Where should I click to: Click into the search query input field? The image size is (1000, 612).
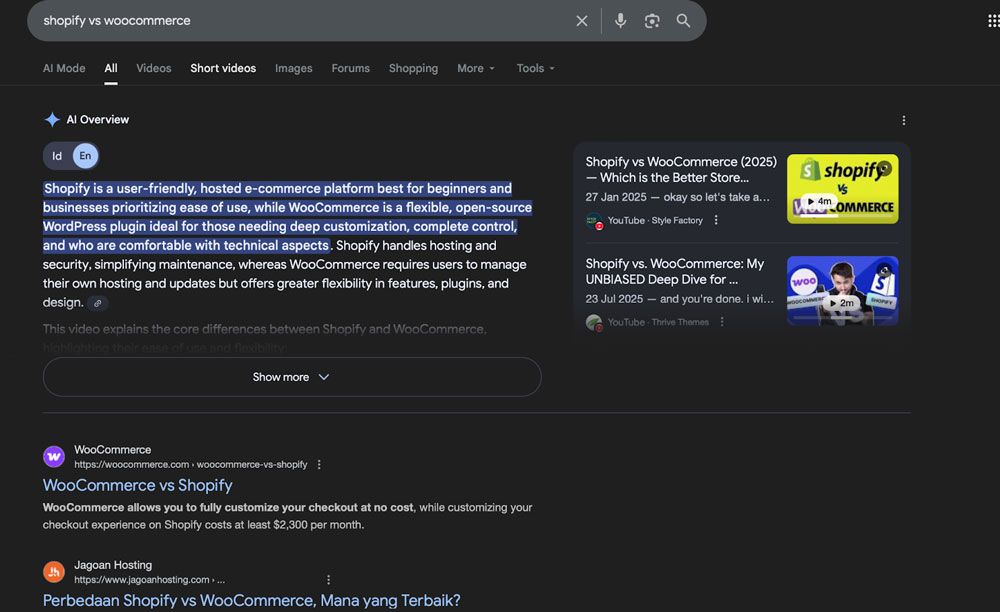pos(300,21)
